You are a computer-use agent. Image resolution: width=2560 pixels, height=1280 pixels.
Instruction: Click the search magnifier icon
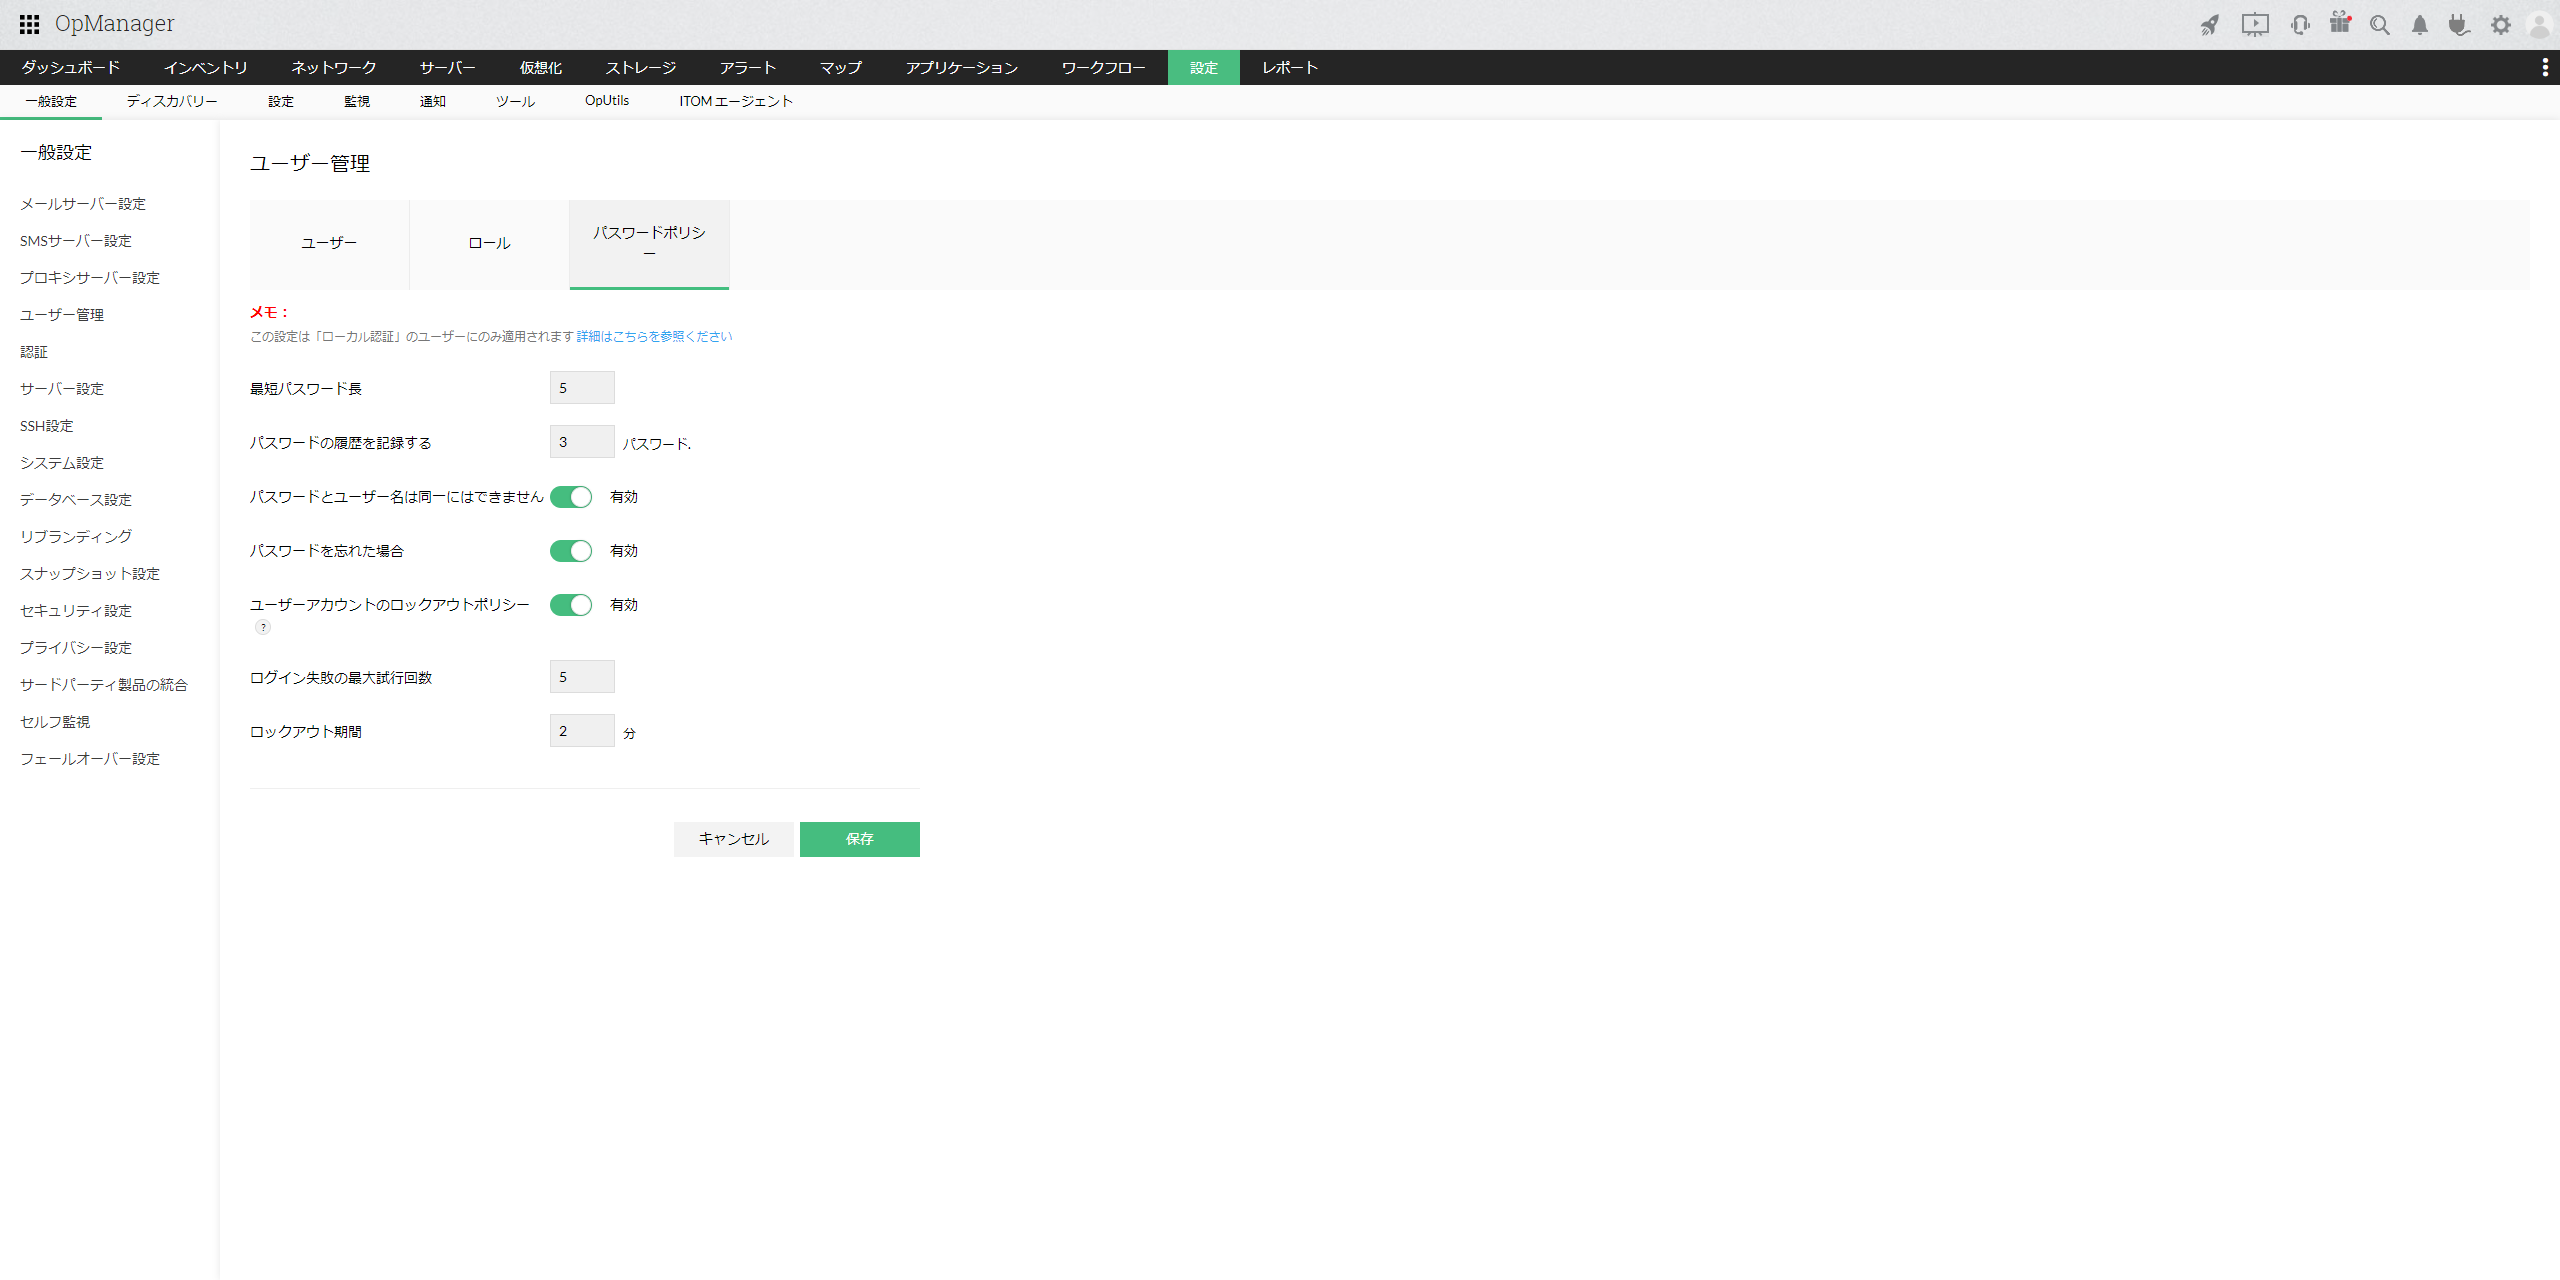pyautogui.click(x=2380, y=25)
